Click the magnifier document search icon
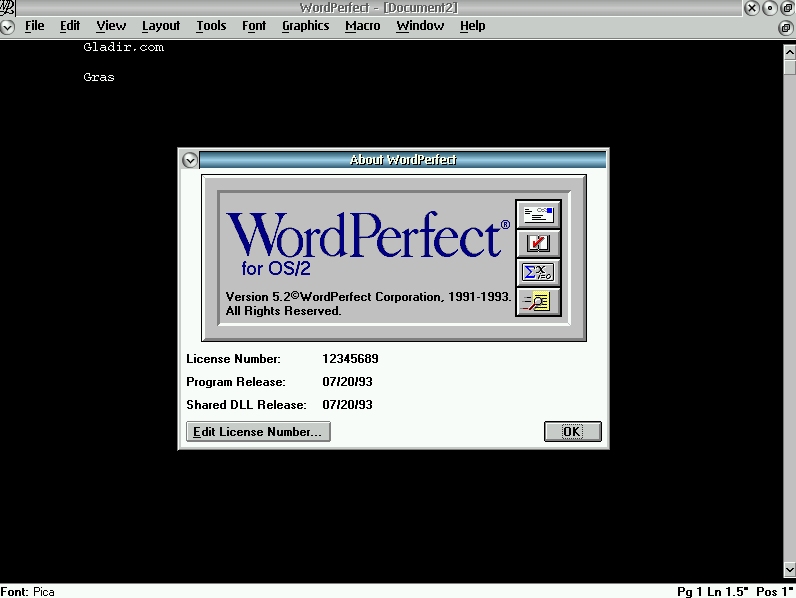Image resolution: width=796 pixels, height=598 pixels. [538, 301]
